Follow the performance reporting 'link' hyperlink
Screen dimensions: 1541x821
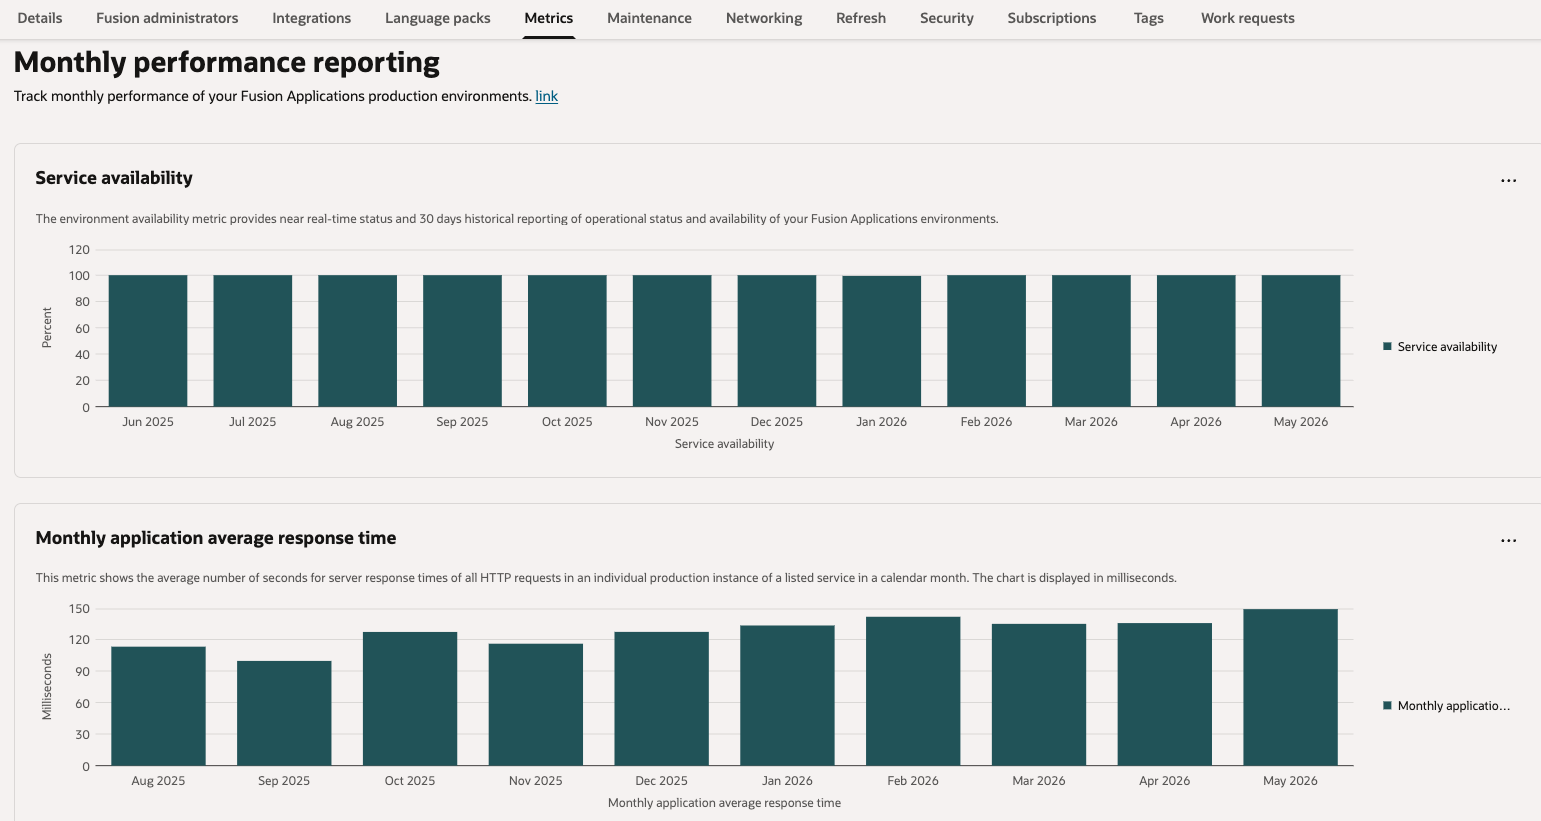click(547, 96)
